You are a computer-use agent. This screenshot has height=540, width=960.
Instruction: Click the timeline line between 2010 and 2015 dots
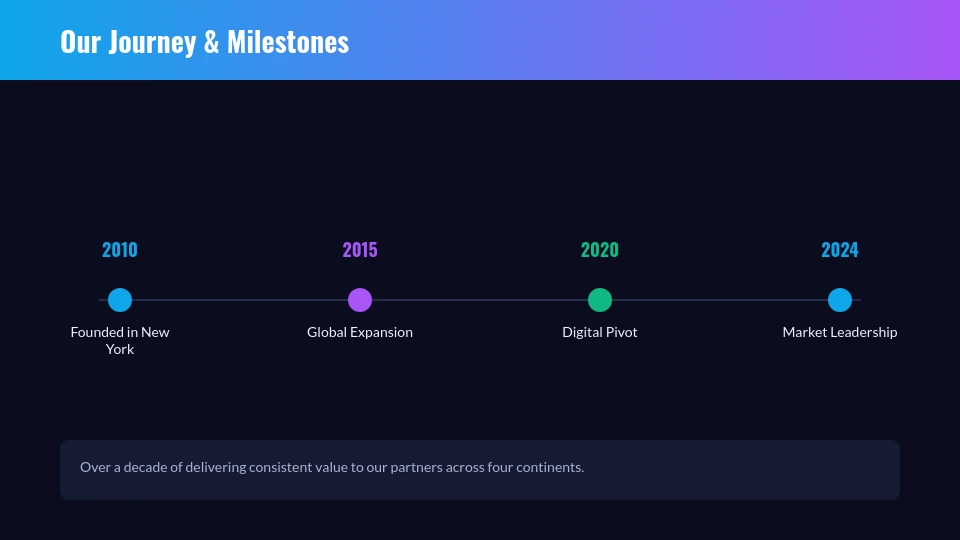pyautogui.click(x=240, y=300)
